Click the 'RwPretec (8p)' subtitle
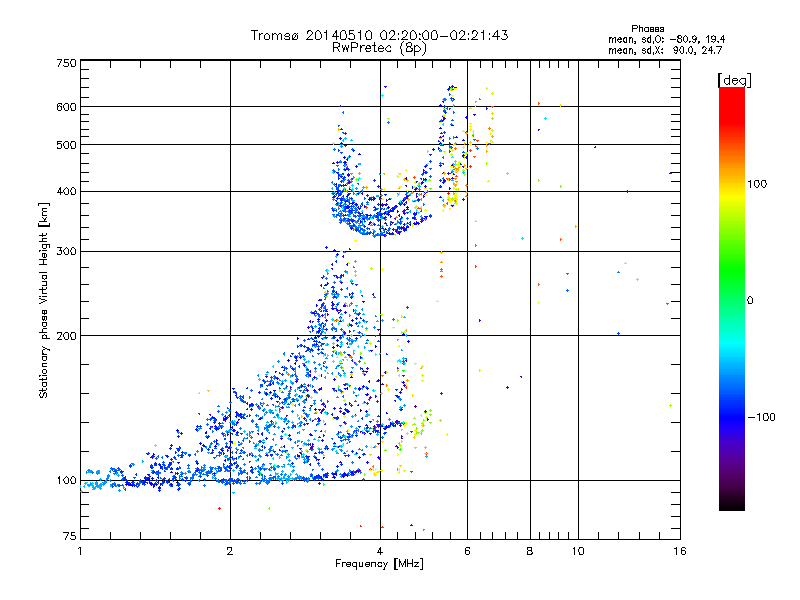Image resolution: width=800 pixels, height=600 pixels. pos(379,48)
